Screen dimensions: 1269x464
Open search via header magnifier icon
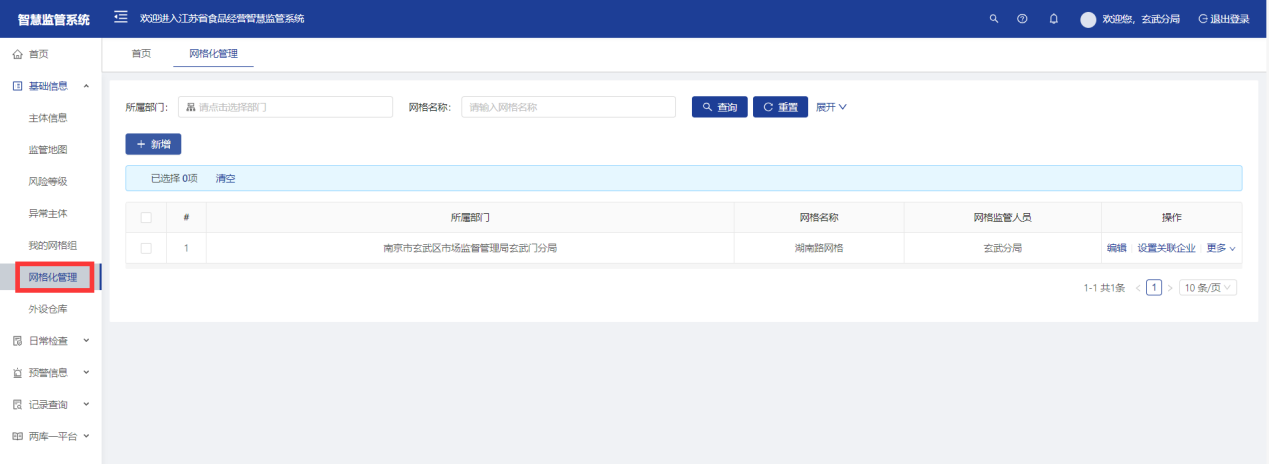pyautogui.click(x=993, y=19)
